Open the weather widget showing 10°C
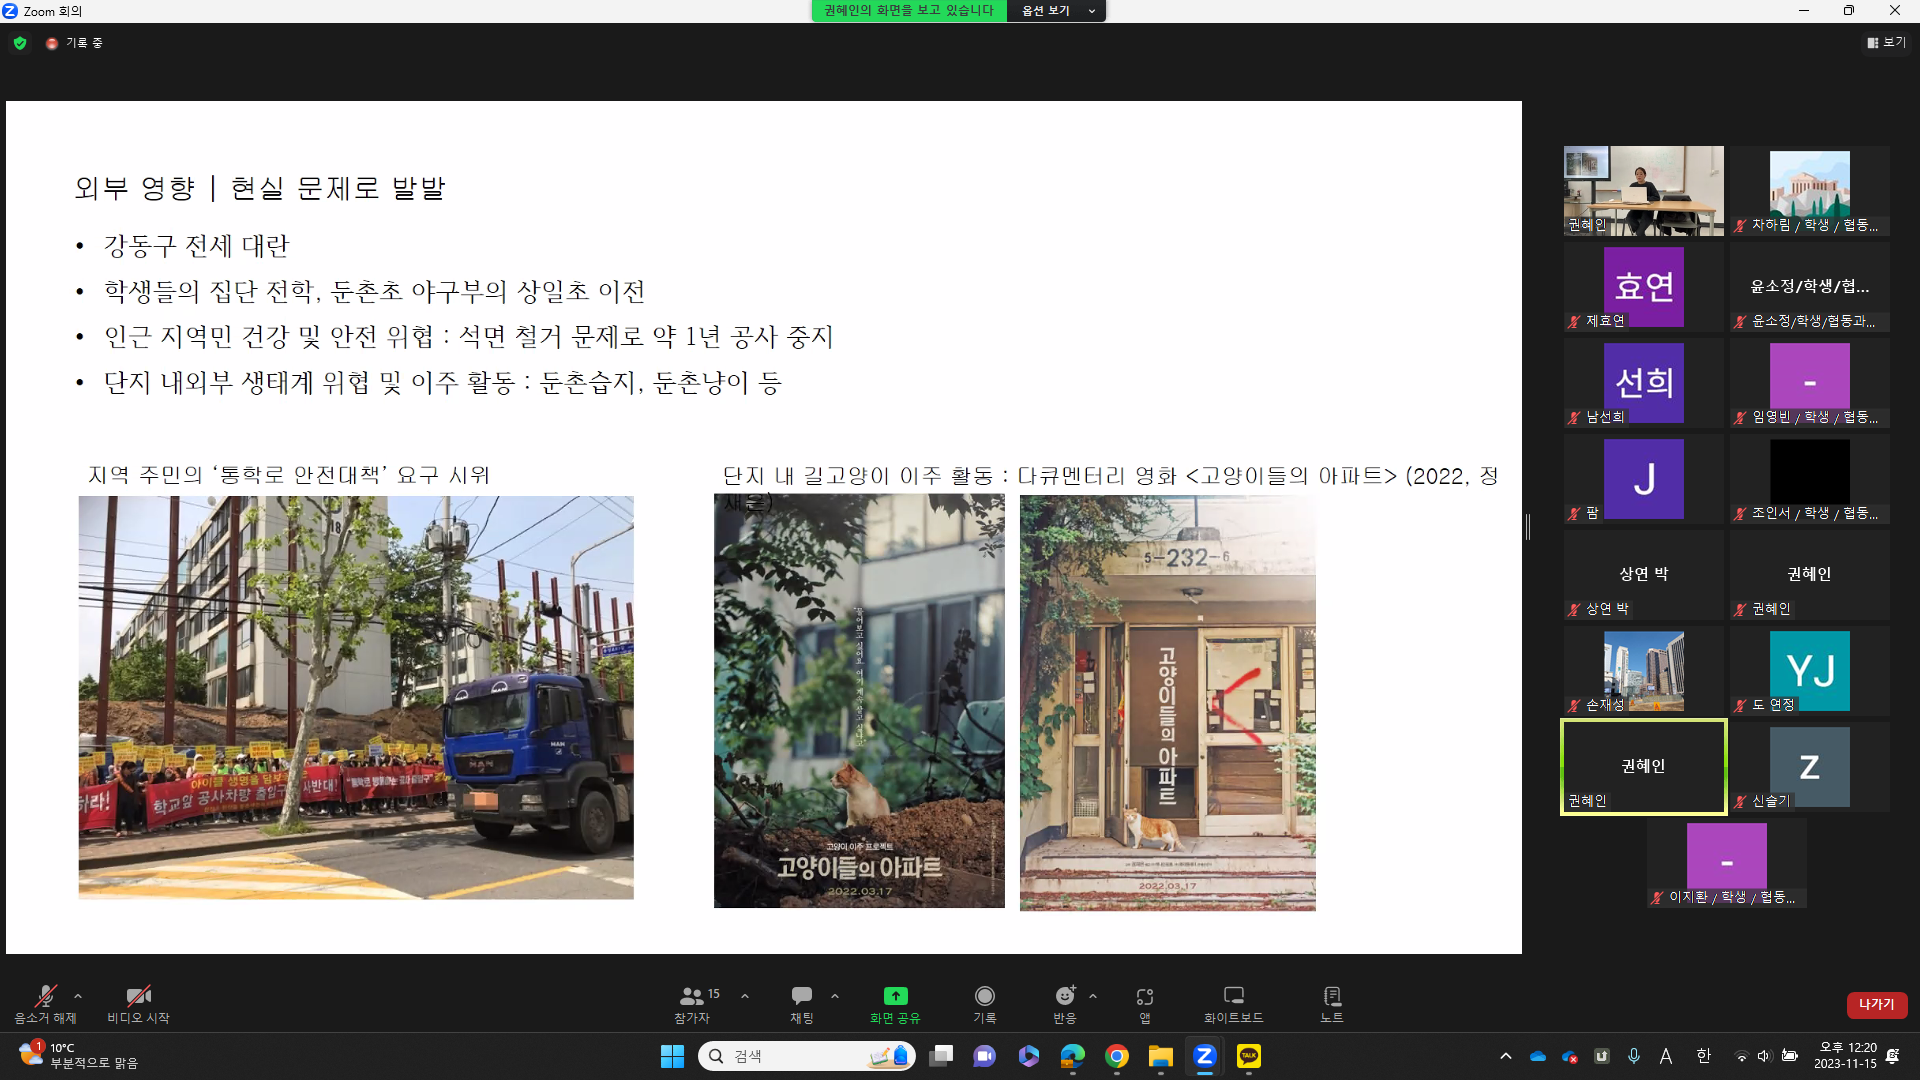Screen dimensions: 1920x1080 pyautogui.click(x=78, y=1056)
